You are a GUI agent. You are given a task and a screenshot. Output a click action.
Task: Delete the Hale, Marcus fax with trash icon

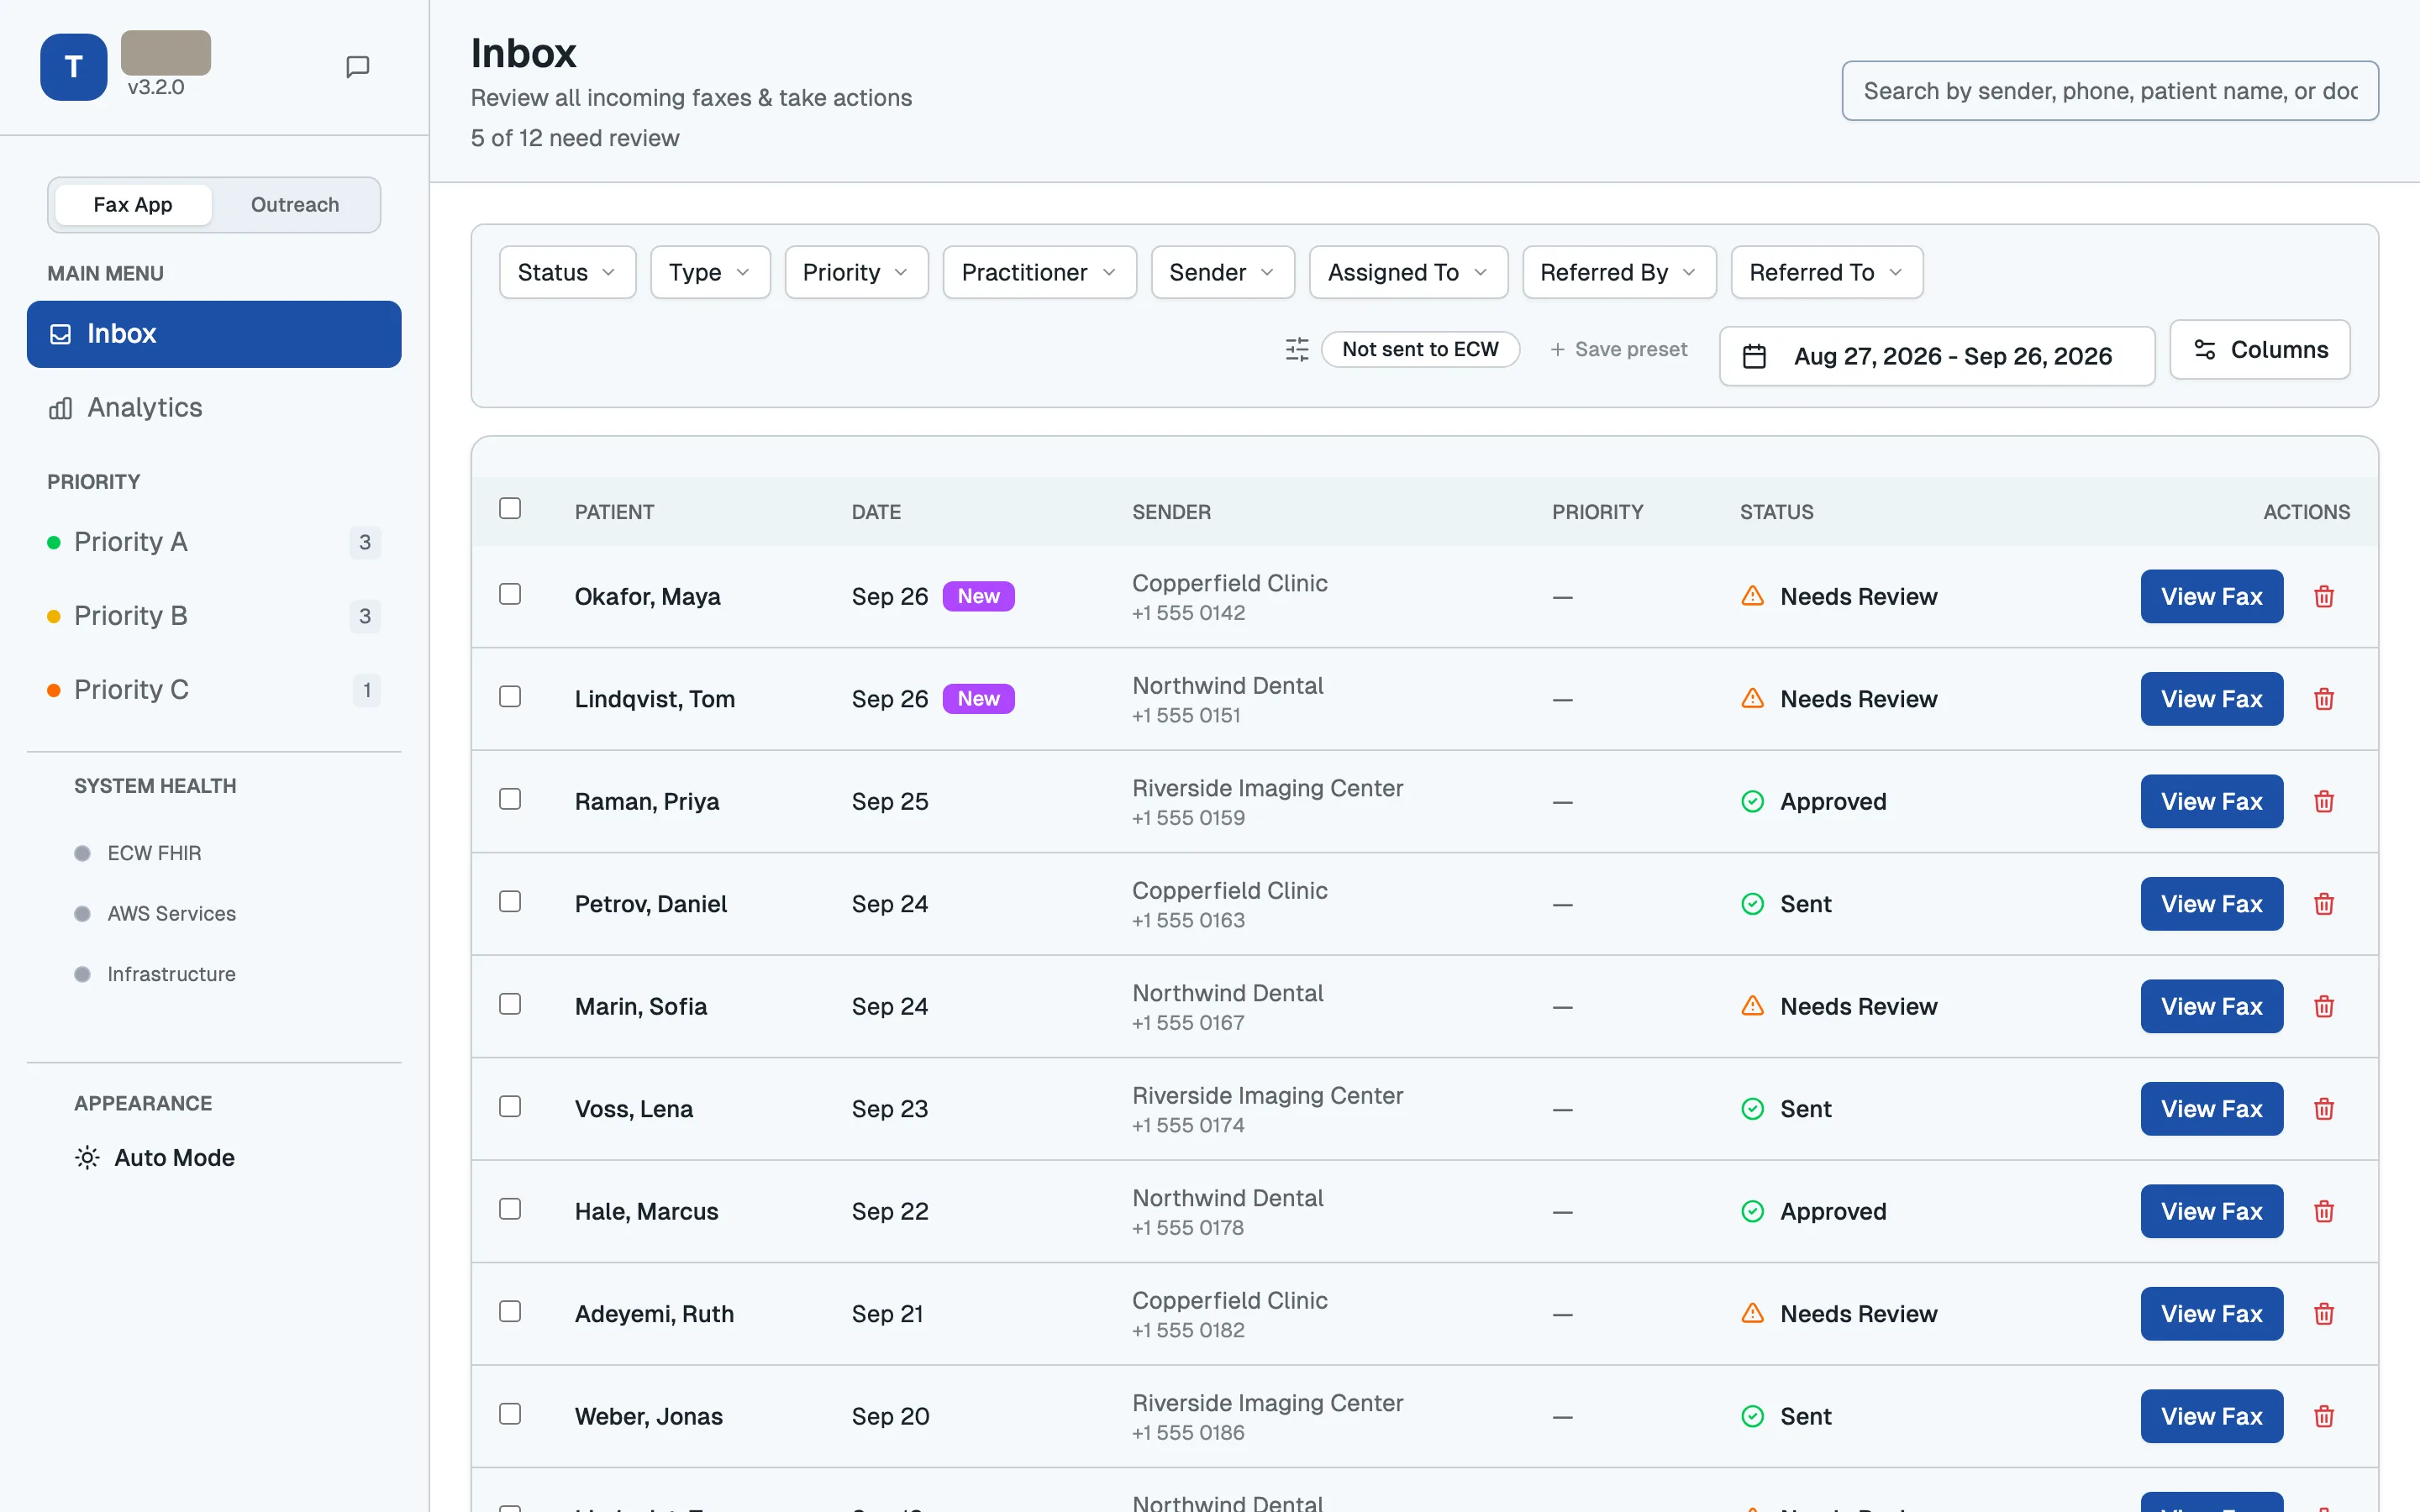click(x=2324, y=1212)
